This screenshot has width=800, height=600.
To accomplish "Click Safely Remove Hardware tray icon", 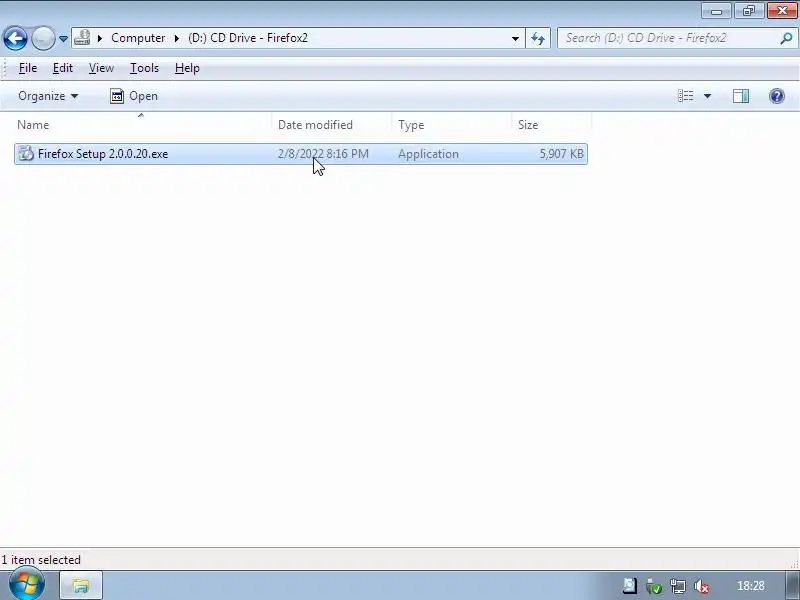I will (x=653, y=587).
